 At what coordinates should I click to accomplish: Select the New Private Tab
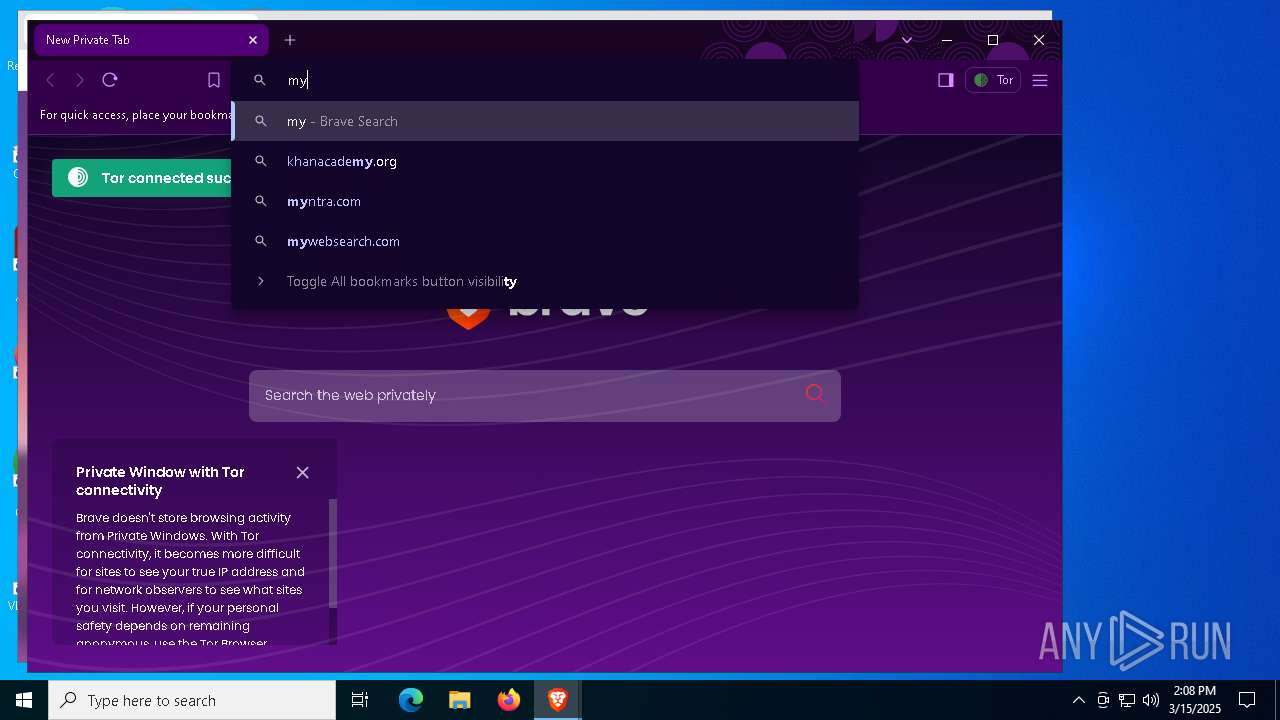[151, 40]
